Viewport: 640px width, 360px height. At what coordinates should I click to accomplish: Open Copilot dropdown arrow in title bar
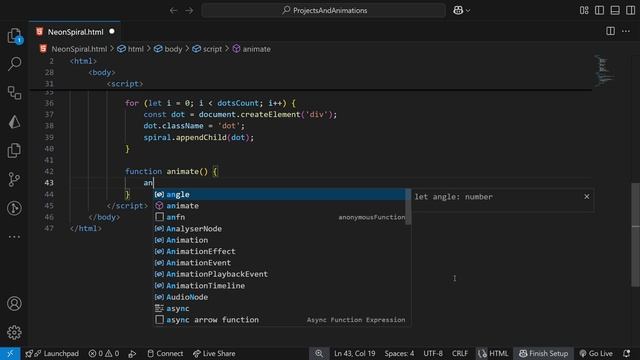468,11
